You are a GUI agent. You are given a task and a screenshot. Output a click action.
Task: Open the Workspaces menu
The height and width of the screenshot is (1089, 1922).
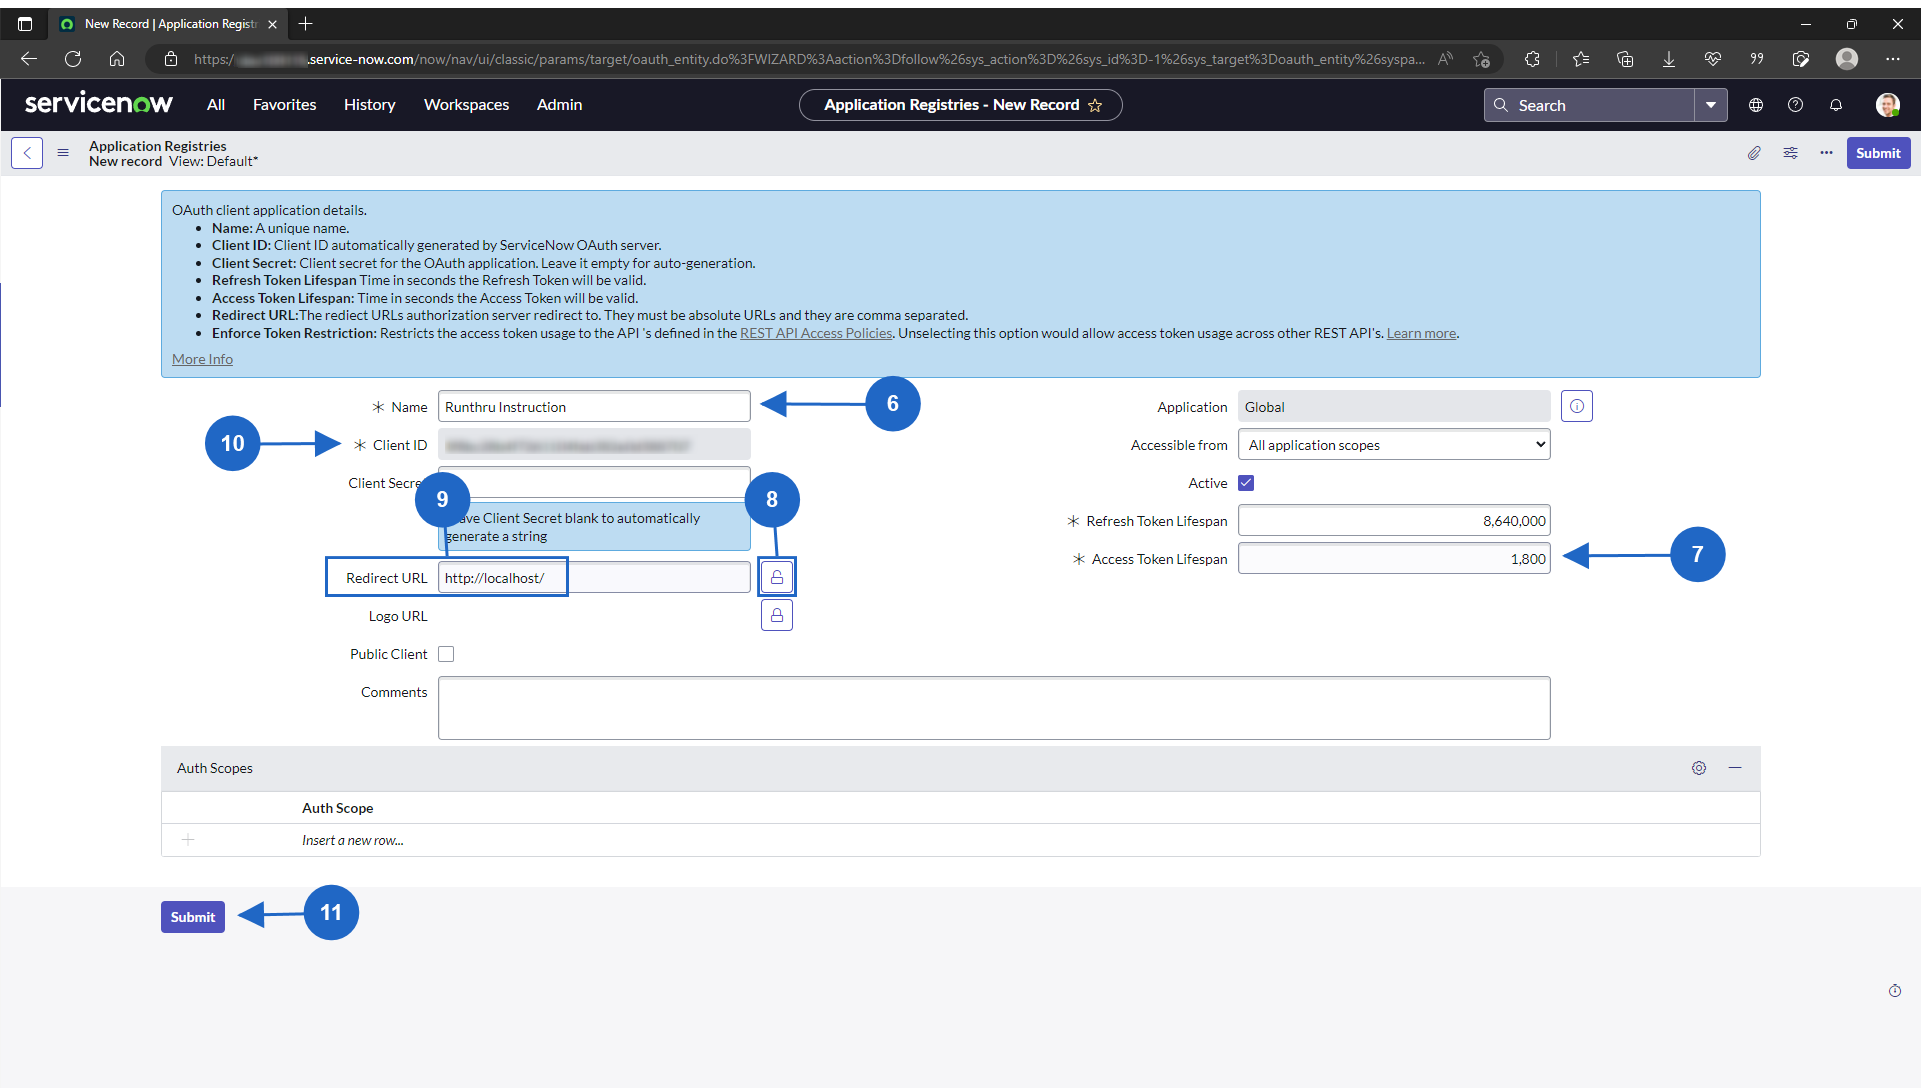466,105
